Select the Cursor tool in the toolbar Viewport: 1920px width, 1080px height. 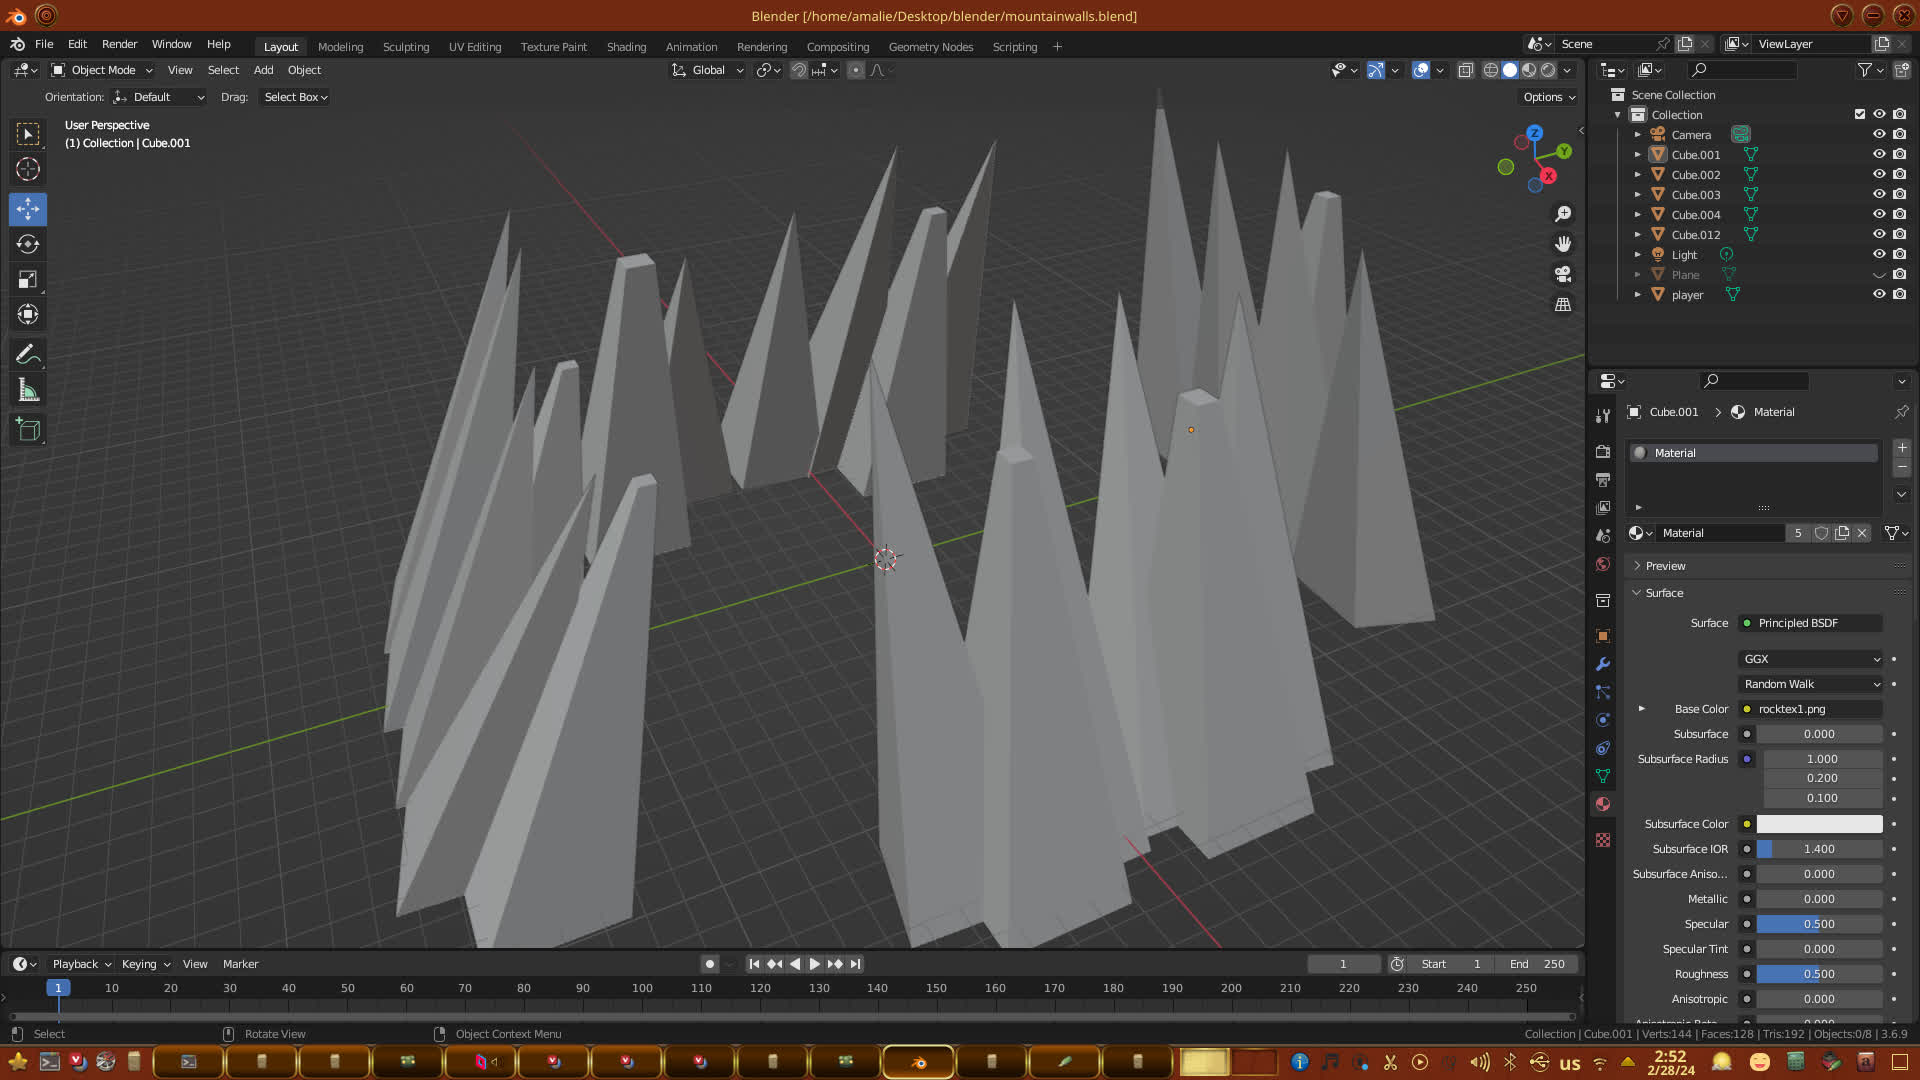point(28,169)
